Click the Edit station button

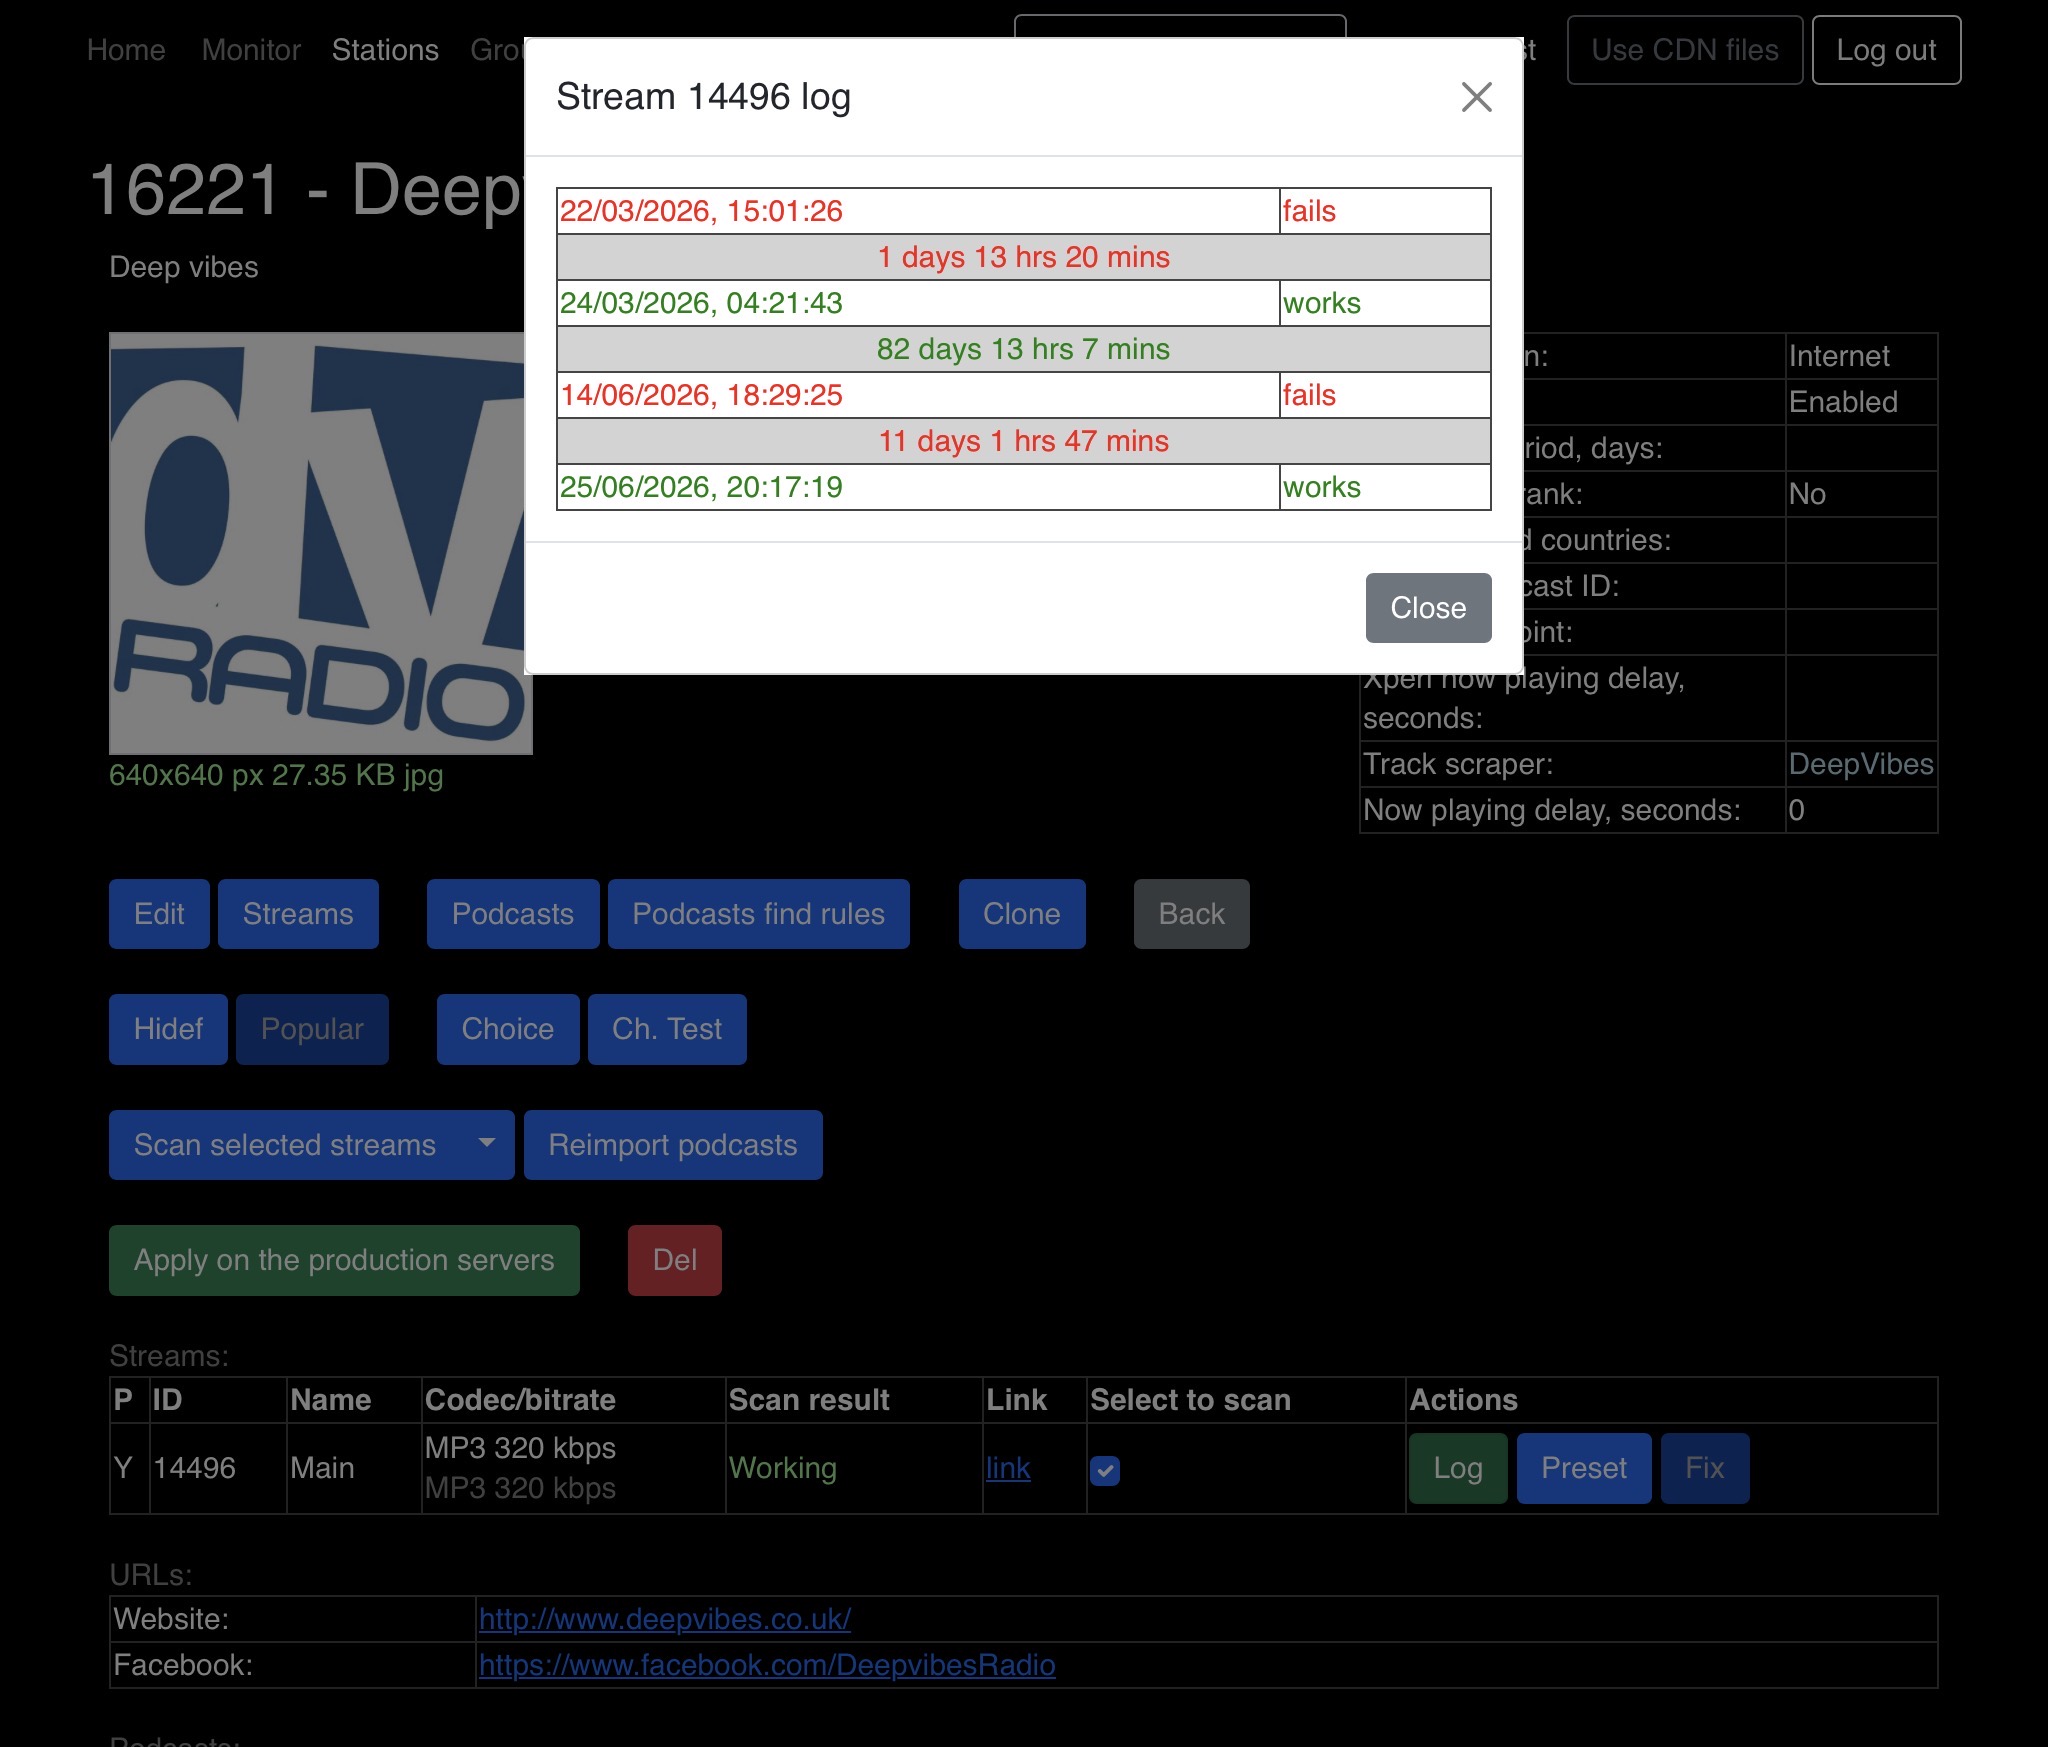[x=159, y=914]
